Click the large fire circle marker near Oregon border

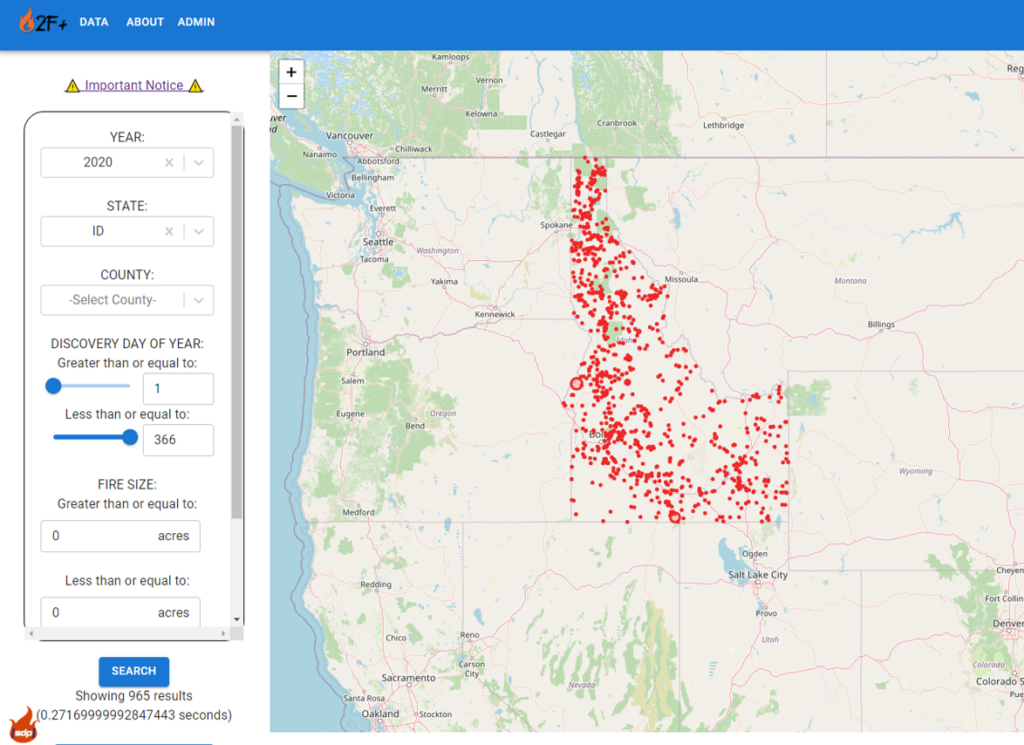coord(576,384)
